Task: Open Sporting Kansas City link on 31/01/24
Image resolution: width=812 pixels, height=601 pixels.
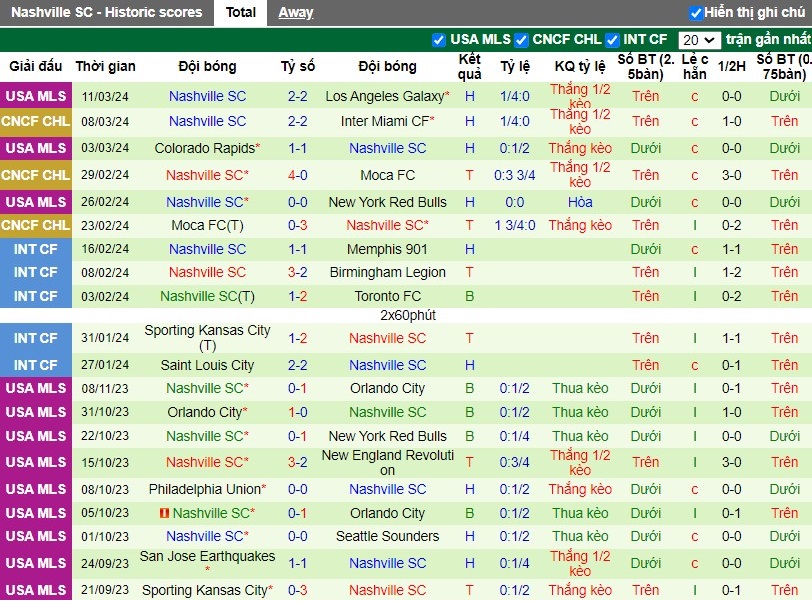Action: [207, 338]
